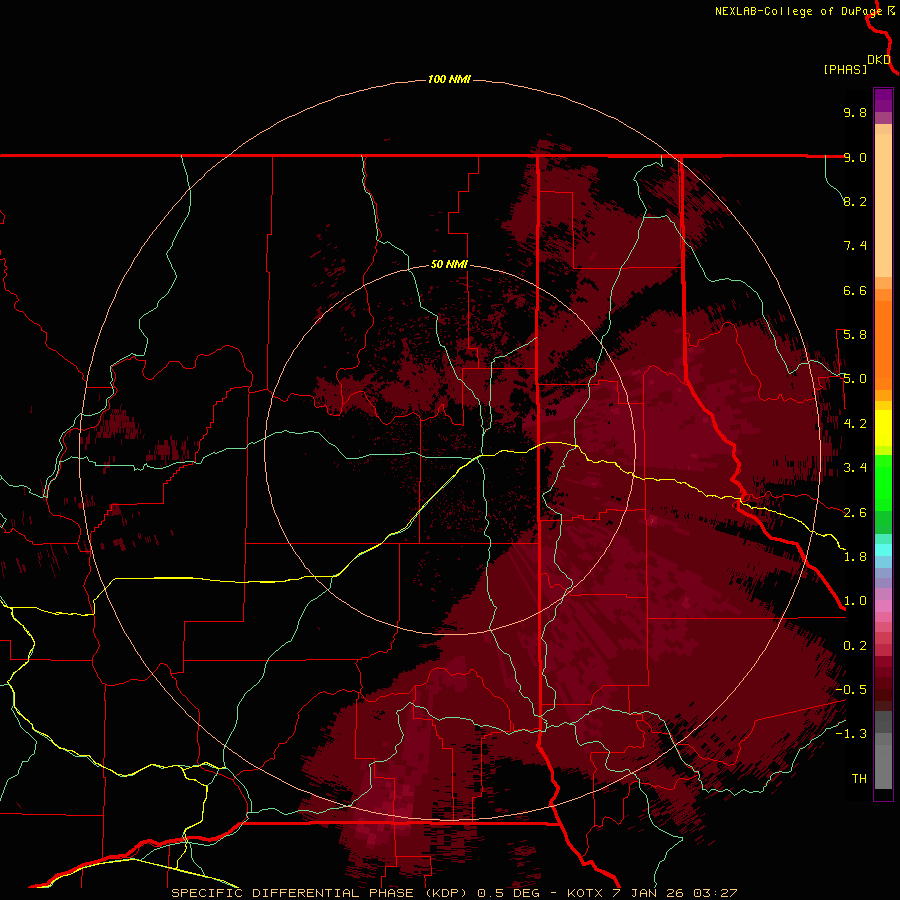The image size is (900, 900).
Task: Click the 9.8 value on color scale
Action: [855, 112]
